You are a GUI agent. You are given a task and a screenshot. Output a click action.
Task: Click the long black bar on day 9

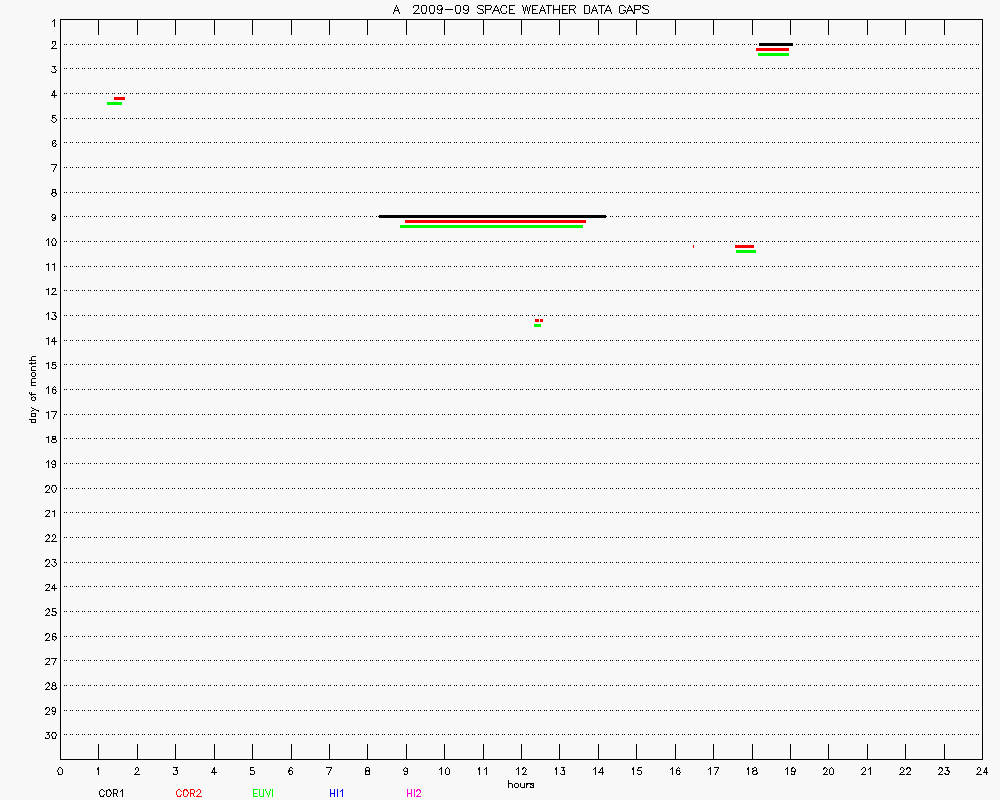[492, 216]
